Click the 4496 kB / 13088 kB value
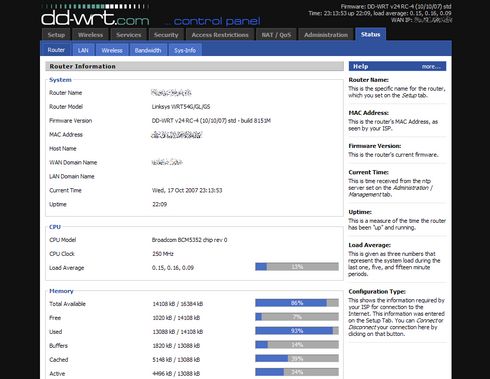 (176, 374)
